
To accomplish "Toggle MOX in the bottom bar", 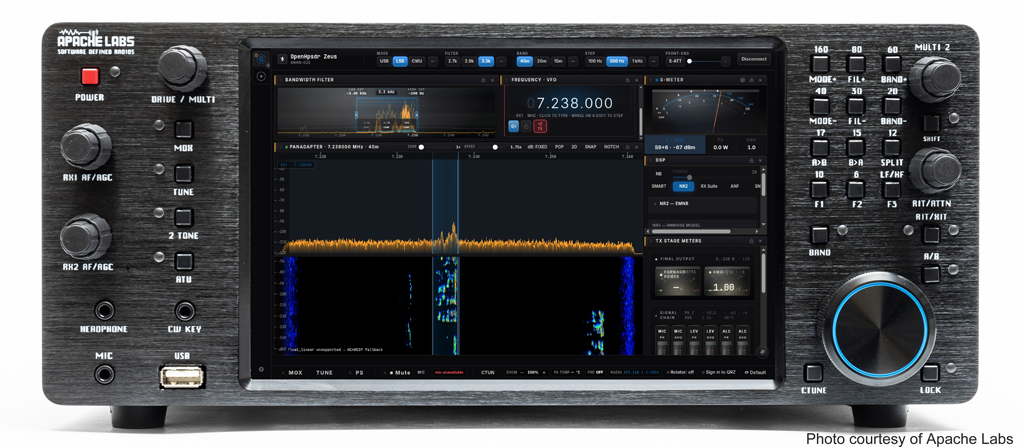I will point(295,372).
